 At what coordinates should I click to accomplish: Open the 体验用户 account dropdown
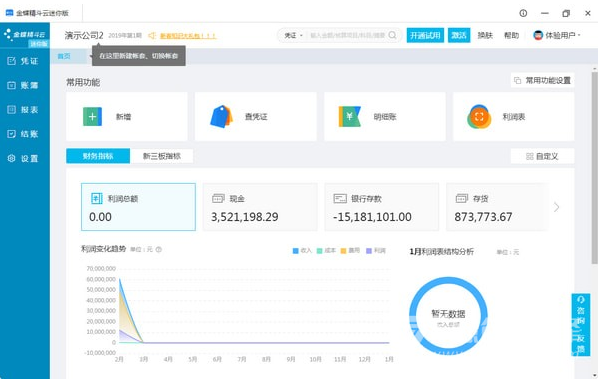[557, 35]
